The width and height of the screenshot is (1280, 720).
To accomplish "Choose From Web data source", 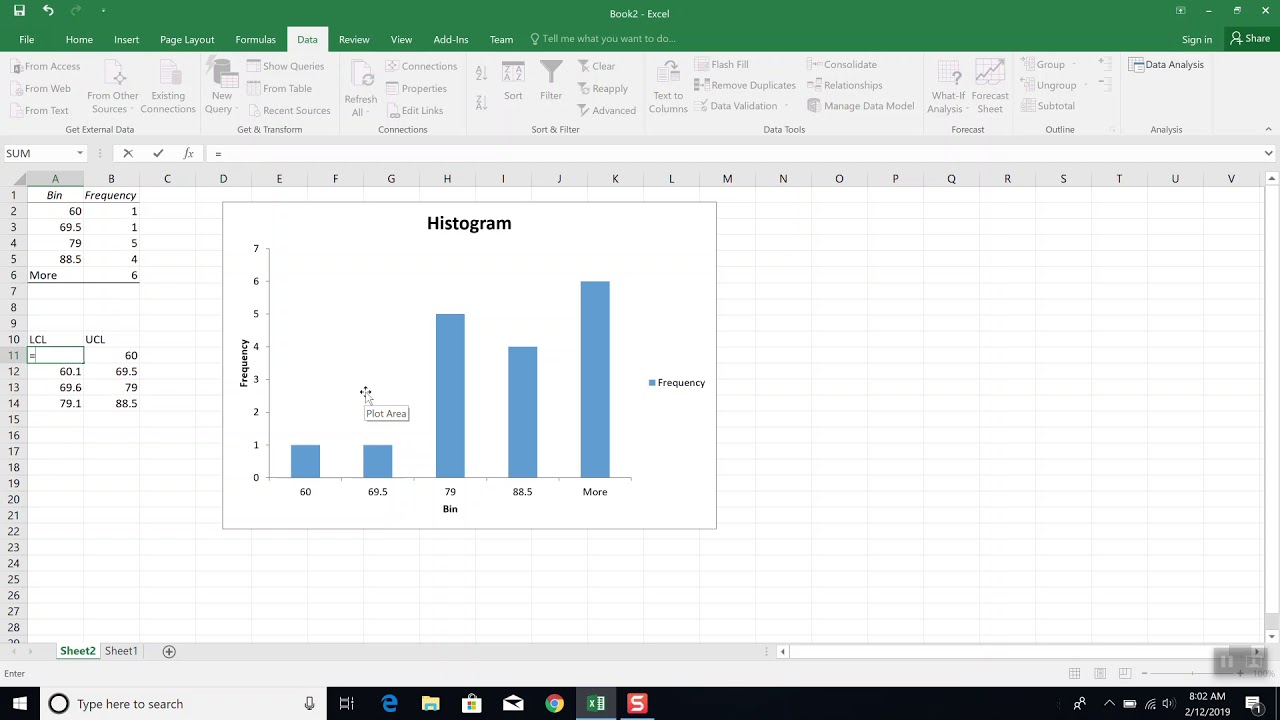I will pos(40,88).
